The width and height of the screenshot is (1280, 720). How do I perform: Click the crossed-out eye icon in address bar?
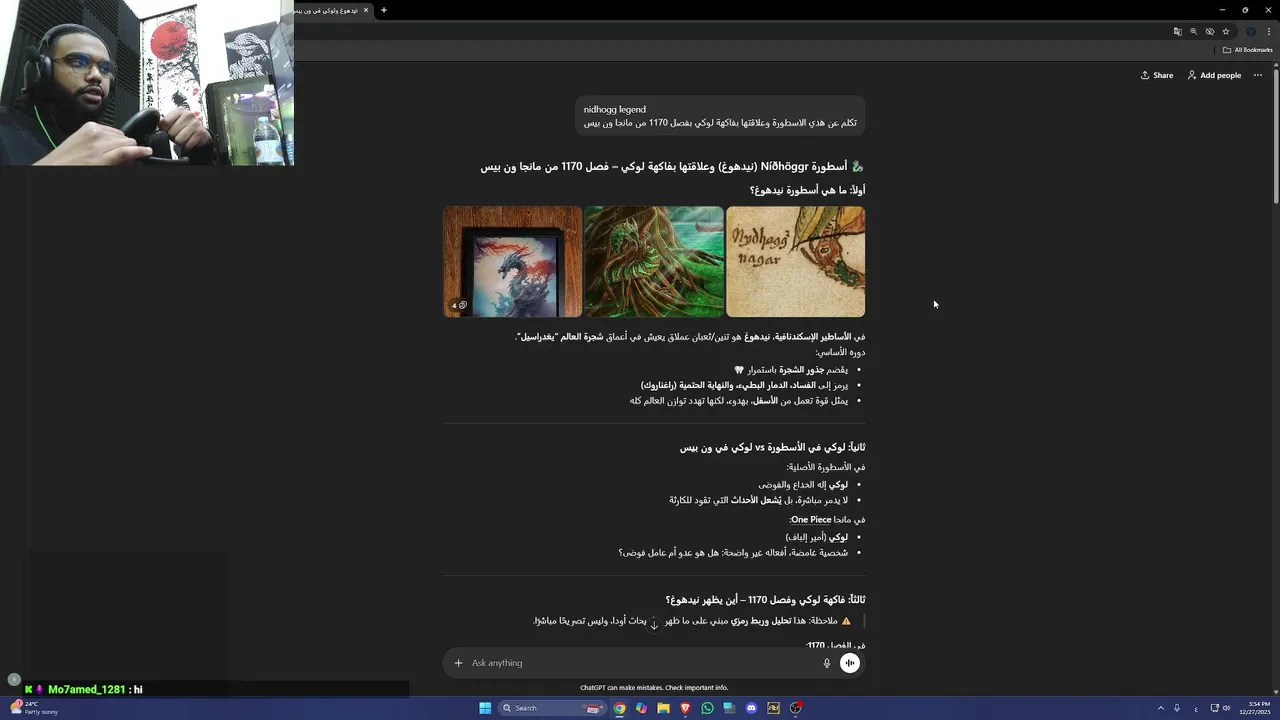[1209, 32]
